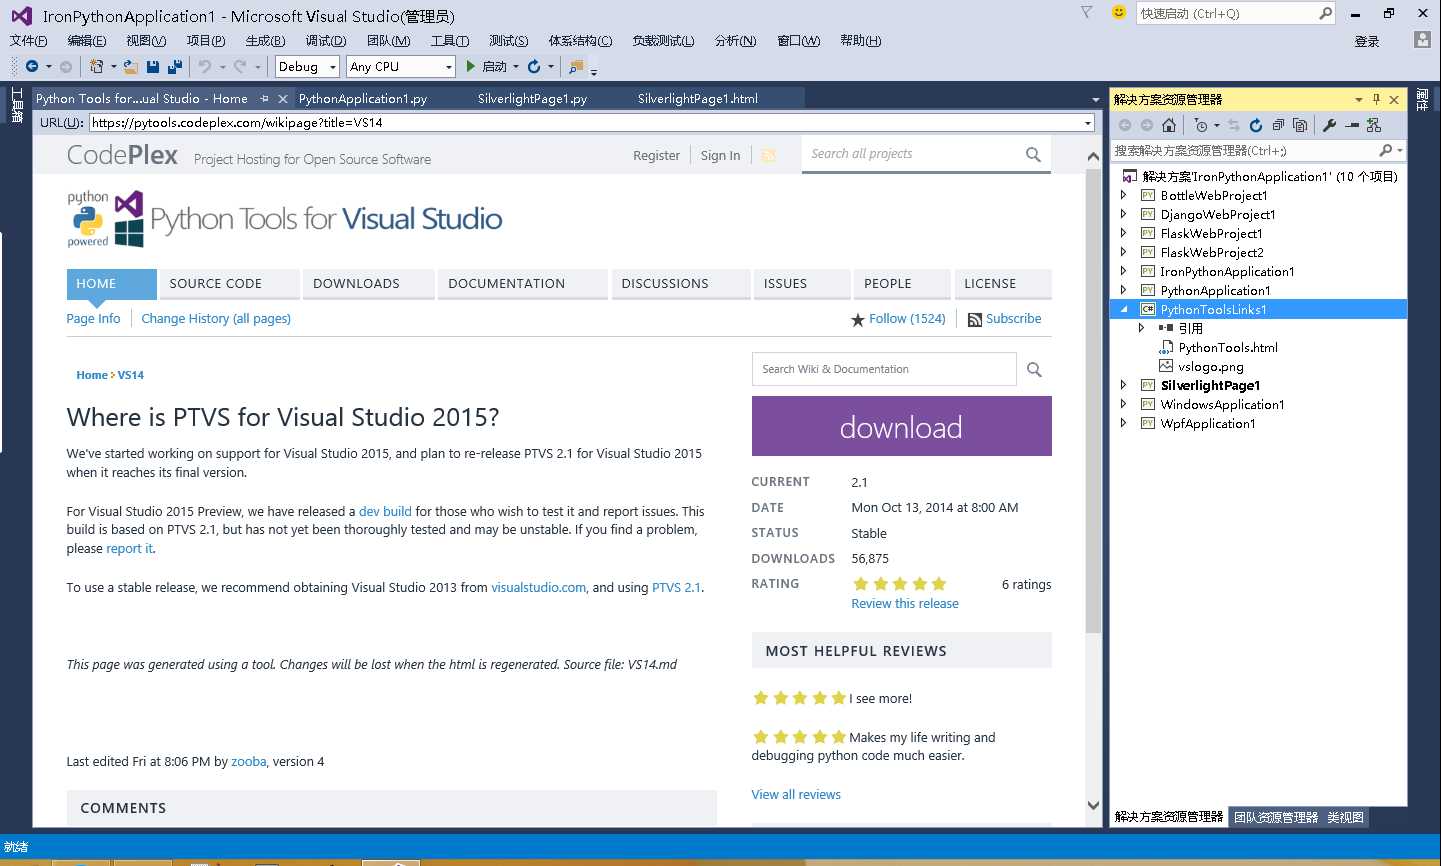Click the Show All Files icon
This screenshot has width=1441, height=866.
1300,125
